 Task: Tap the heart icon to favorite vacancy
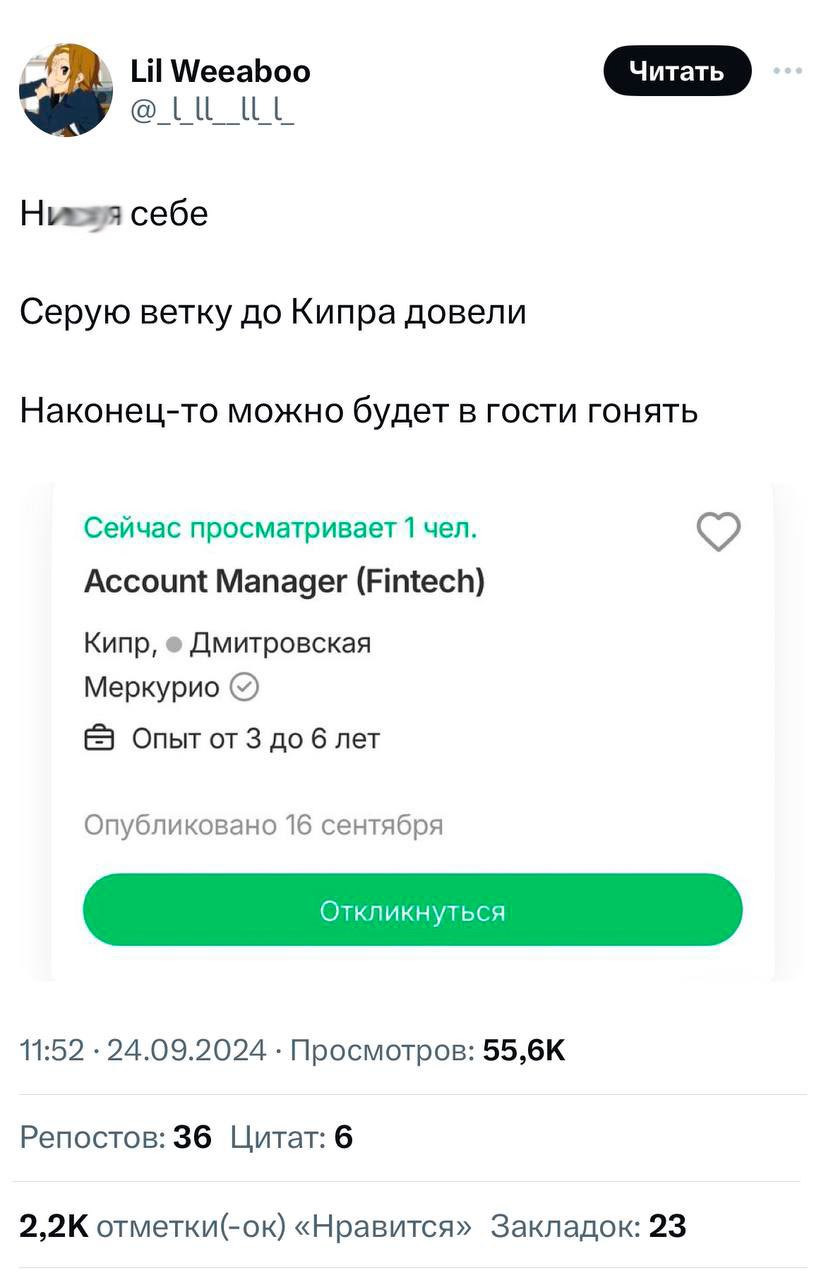718,532
